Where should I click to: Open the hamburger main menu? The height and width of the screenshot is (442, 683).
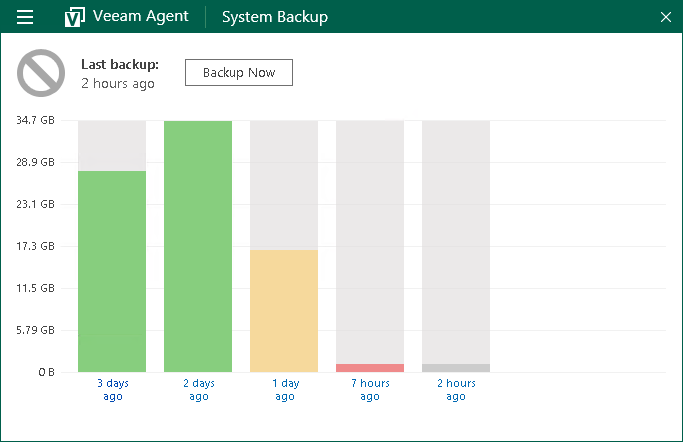pyautogui.click(x=26, y=17)
